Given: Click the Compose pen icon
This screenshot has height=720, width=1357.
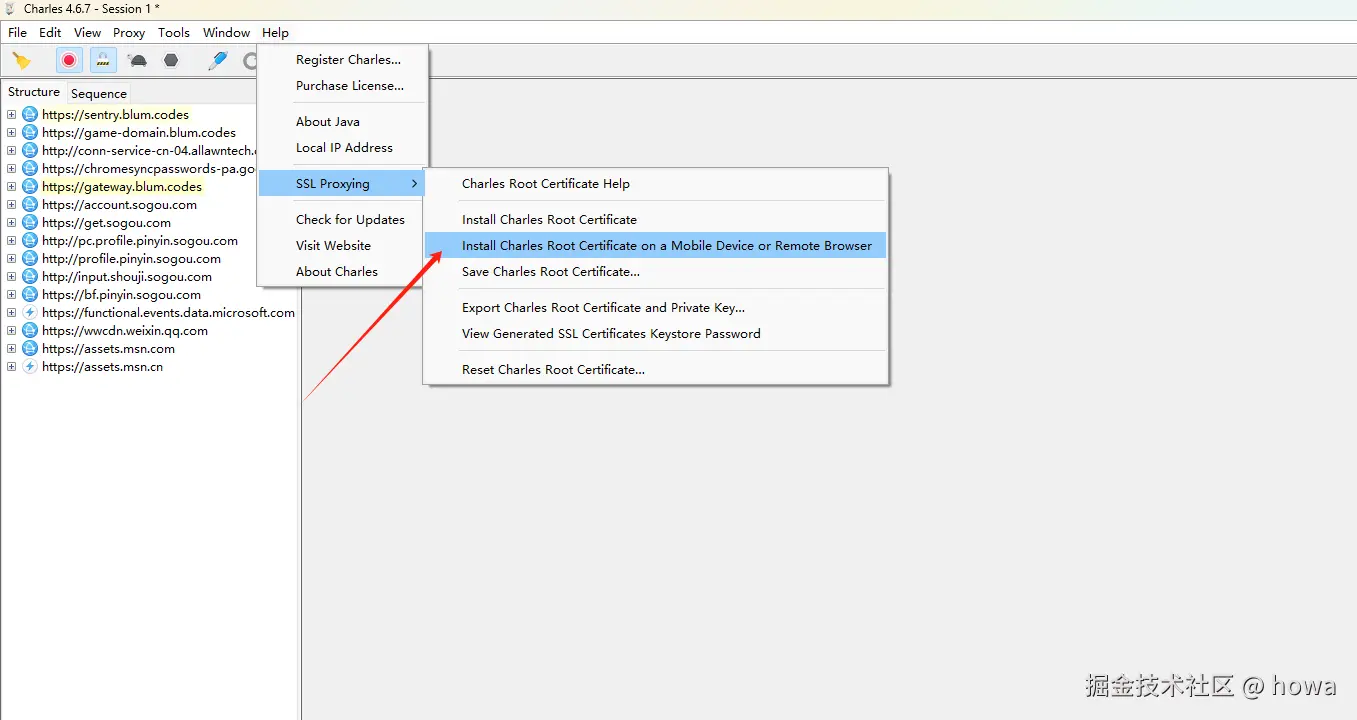Looking at the screenshot, I should point(217,60).
